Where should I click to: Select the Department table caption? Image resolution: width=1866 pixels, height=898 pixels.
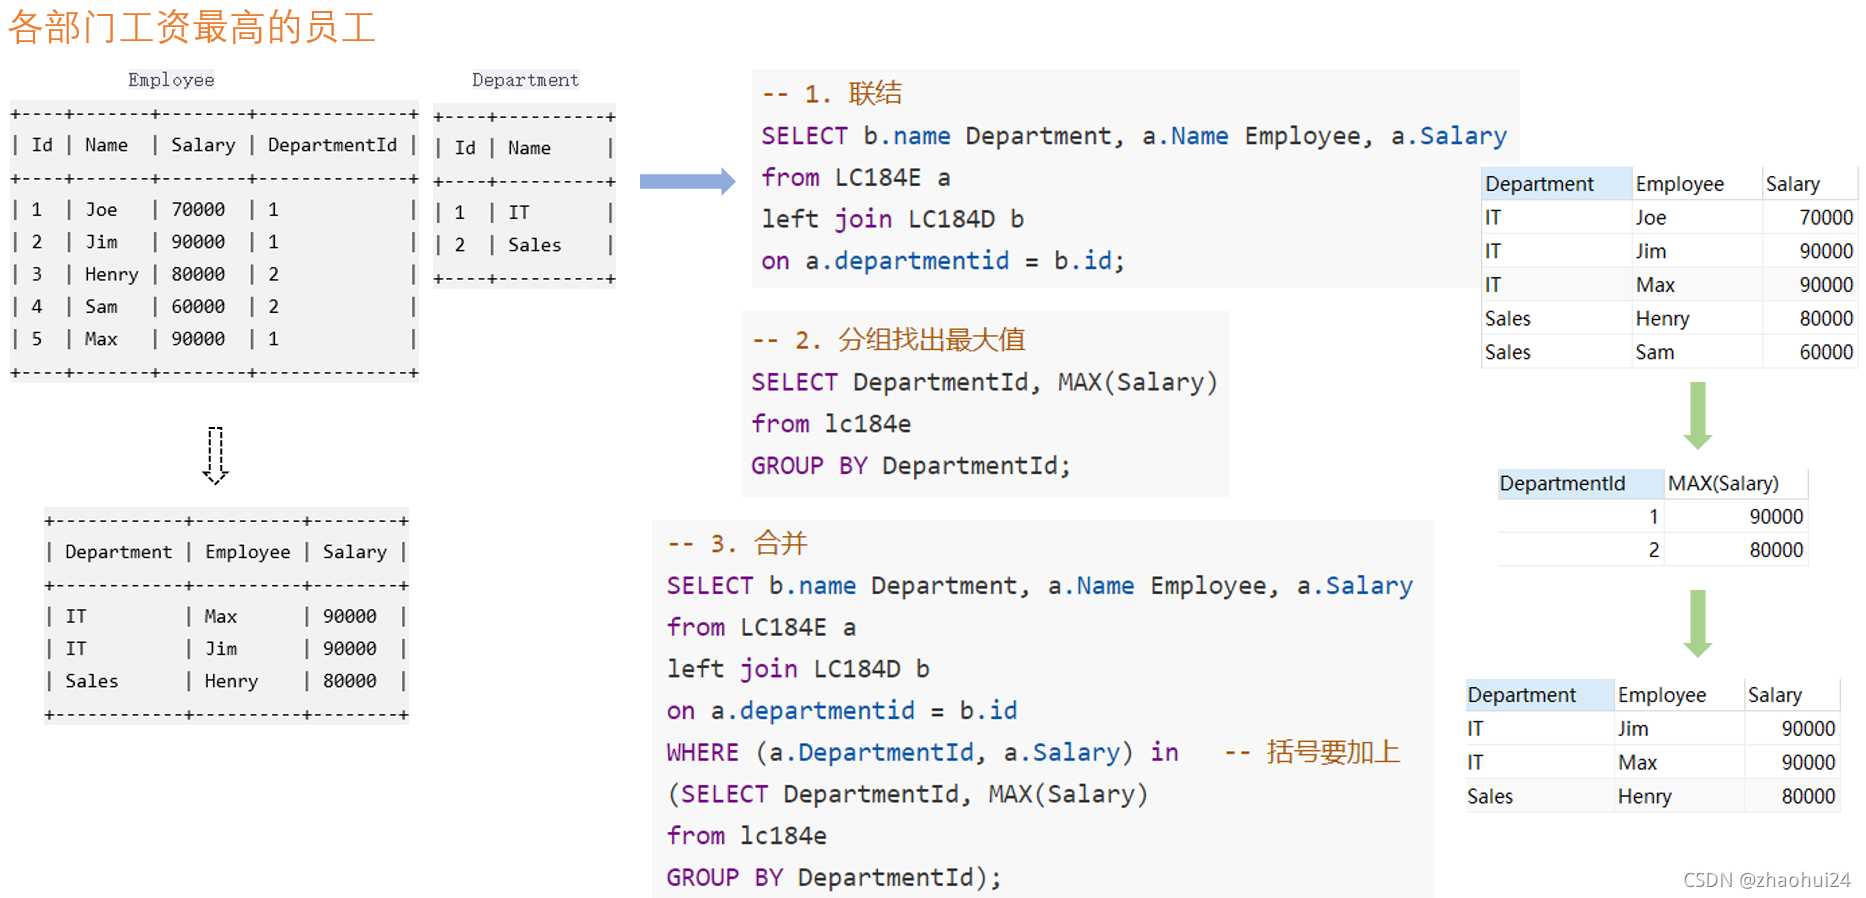525,80
